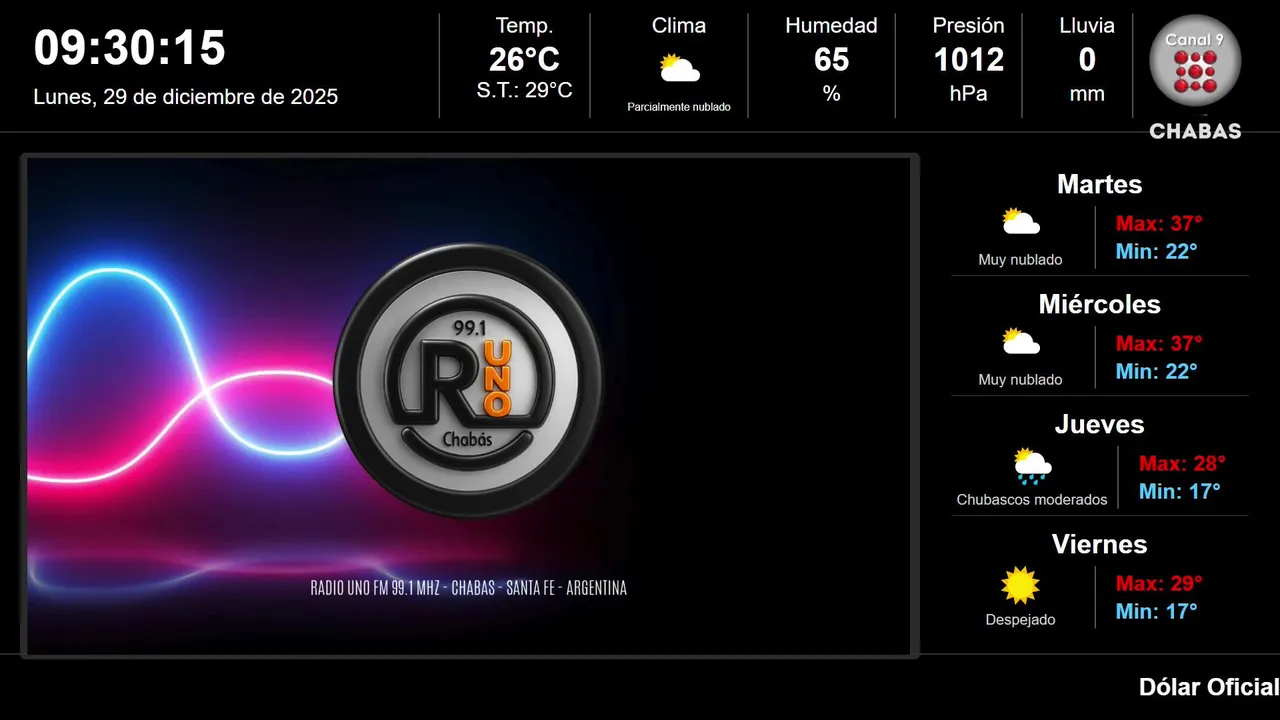Click the mm unit under Lluvia

coord(1087,94)
